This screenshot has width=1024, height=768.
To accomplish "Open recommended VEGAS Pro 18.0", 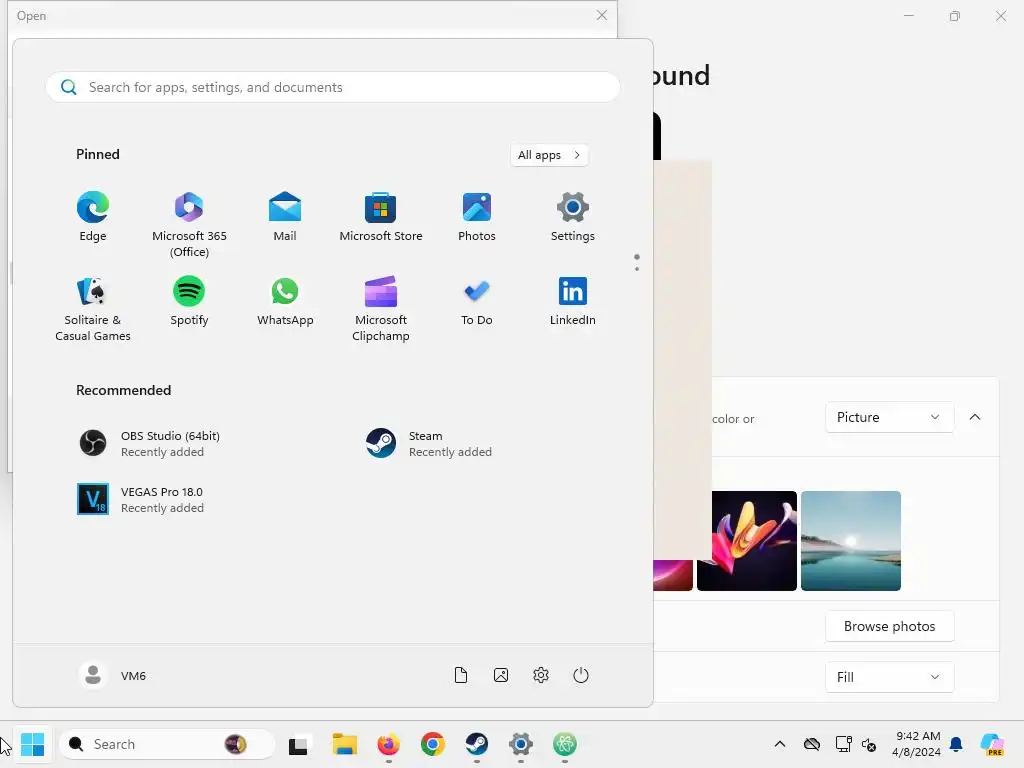I will click(x=141, y=500).
